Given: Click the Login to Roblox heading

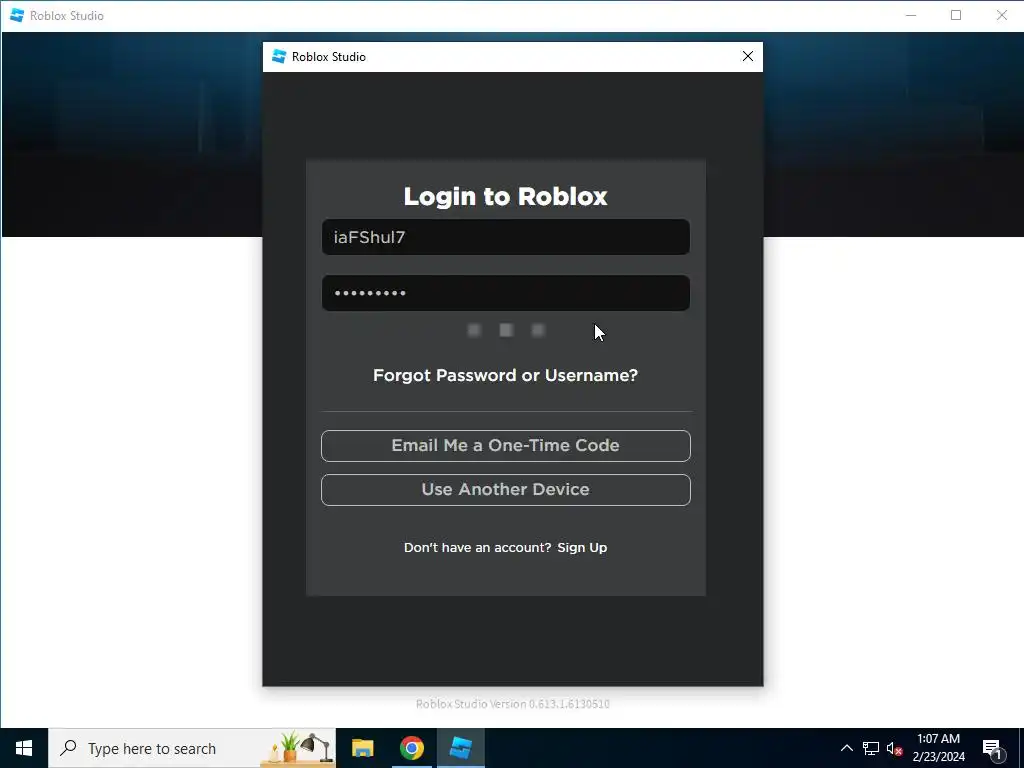Looking at the screenshot, I should point(505,196).
